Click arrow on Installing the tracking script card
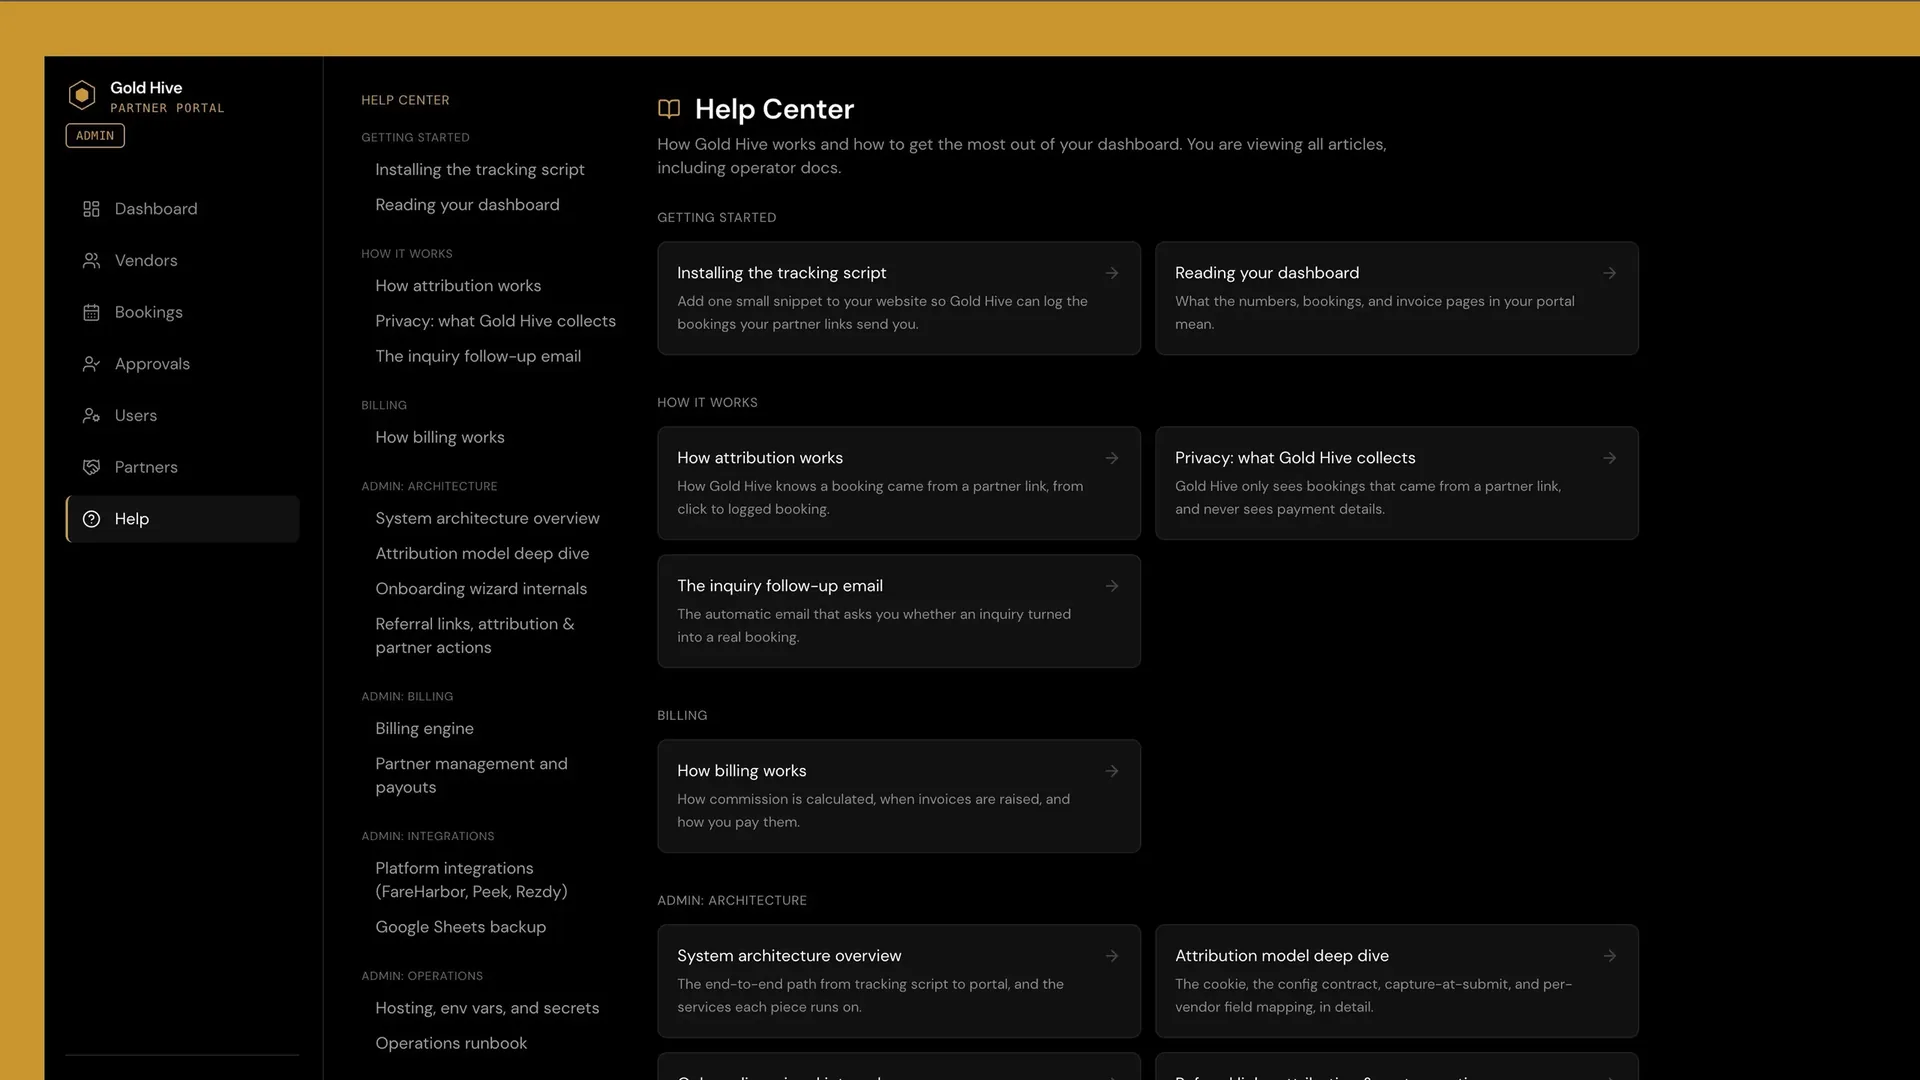Screen dimensions: 1920x1080 click(x=1112, y=273)
